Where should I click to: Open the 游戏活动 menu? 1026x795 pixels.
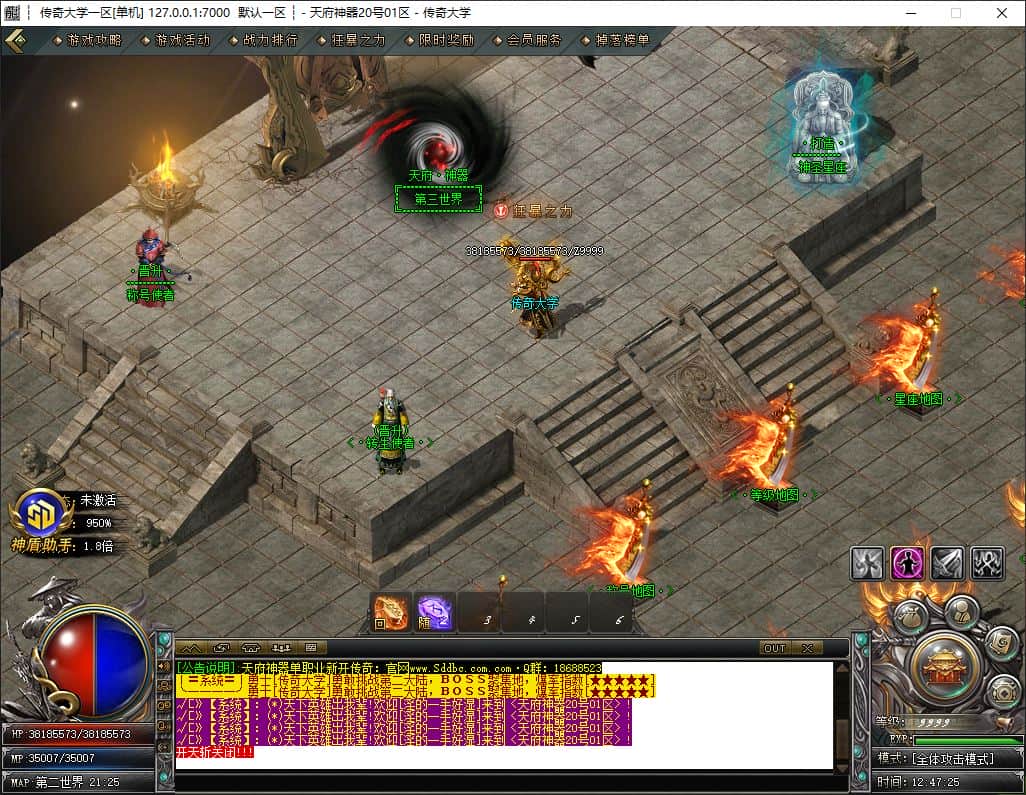click(x=176, y=41)
